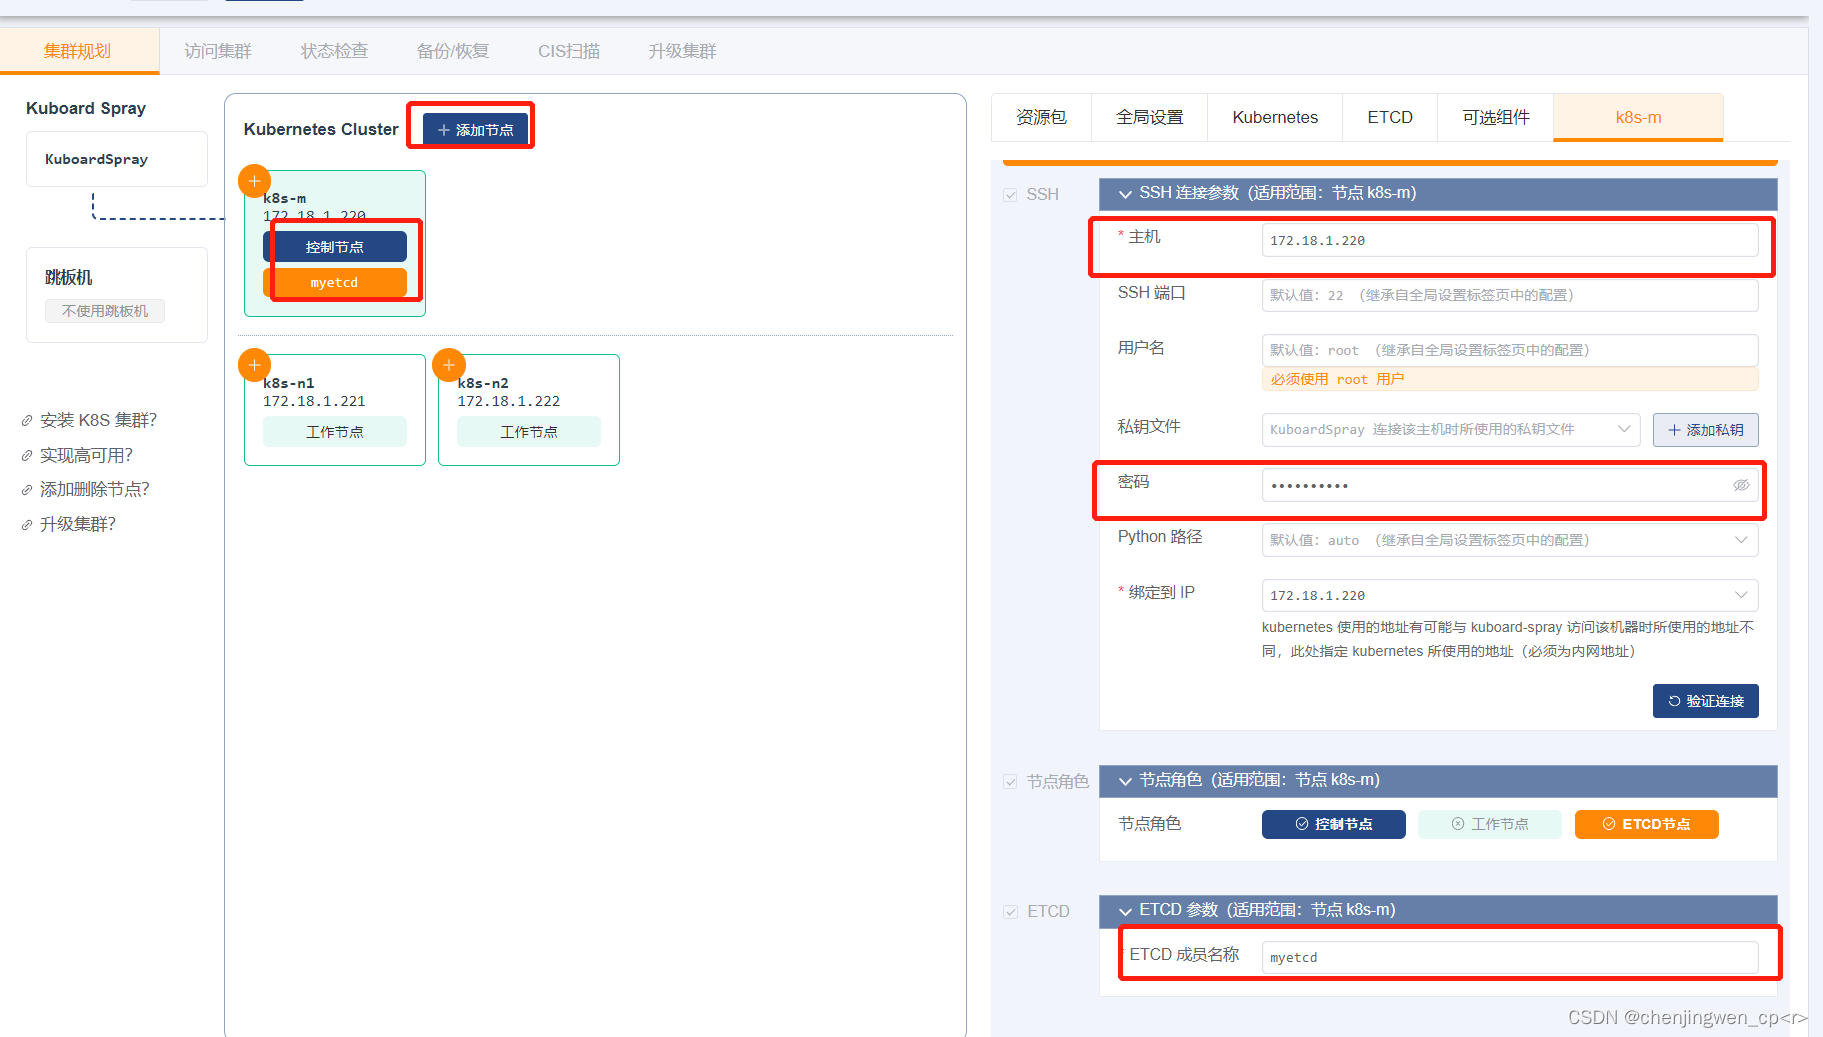Image resolution: width=1823 pixels, height=1037 pixels.
Task: Open the Kubernetes settings tab
Action: 1275,117
